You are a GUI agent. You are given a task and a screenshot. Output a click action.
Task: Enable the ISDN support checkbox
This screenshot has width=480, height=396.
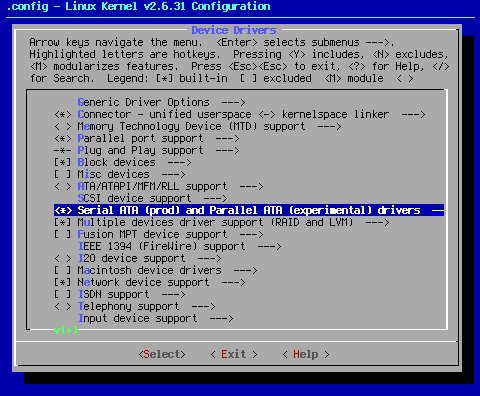[x=63, y=294]
